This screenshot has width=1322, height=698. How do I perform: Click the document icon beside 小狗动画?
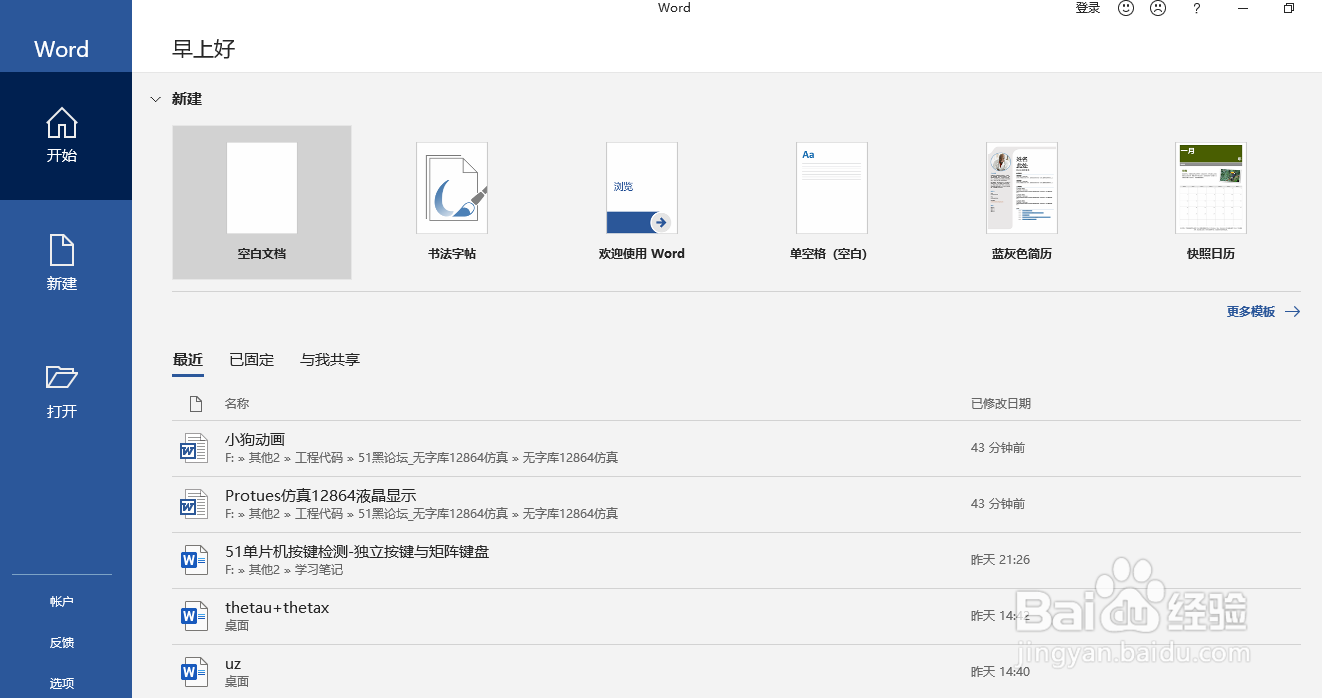(193, 447)
